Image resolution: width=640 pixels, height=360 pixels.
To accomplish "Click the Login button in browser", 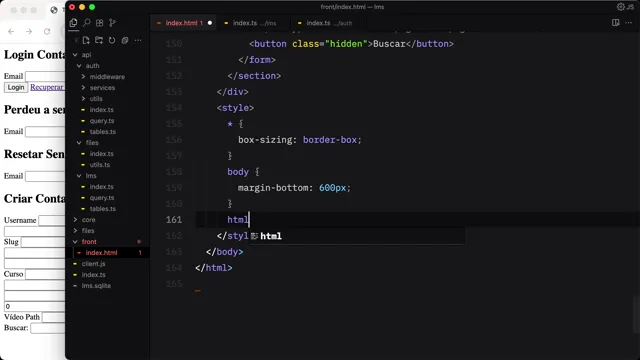I will coord(16,87).
